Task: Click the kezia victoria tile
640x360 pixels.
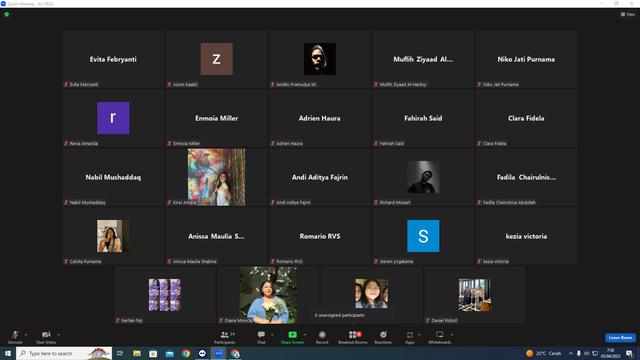Action: click(x=526, y=236)
